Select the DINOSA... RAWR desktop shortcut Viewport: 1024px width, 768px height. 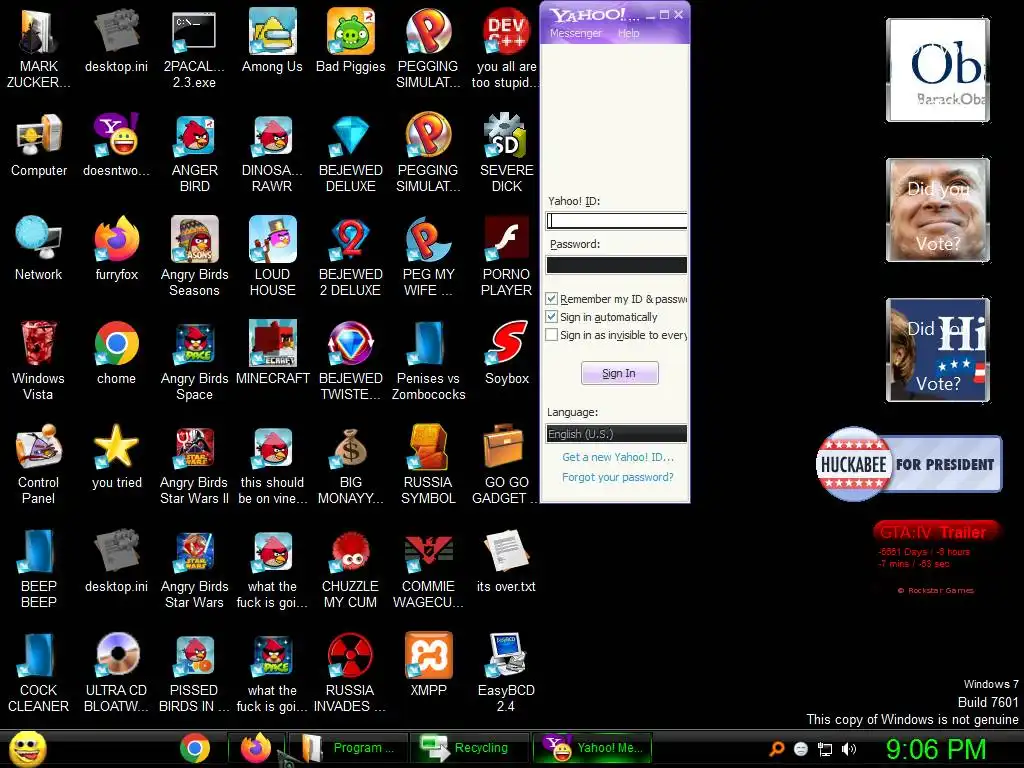point(272,153)
